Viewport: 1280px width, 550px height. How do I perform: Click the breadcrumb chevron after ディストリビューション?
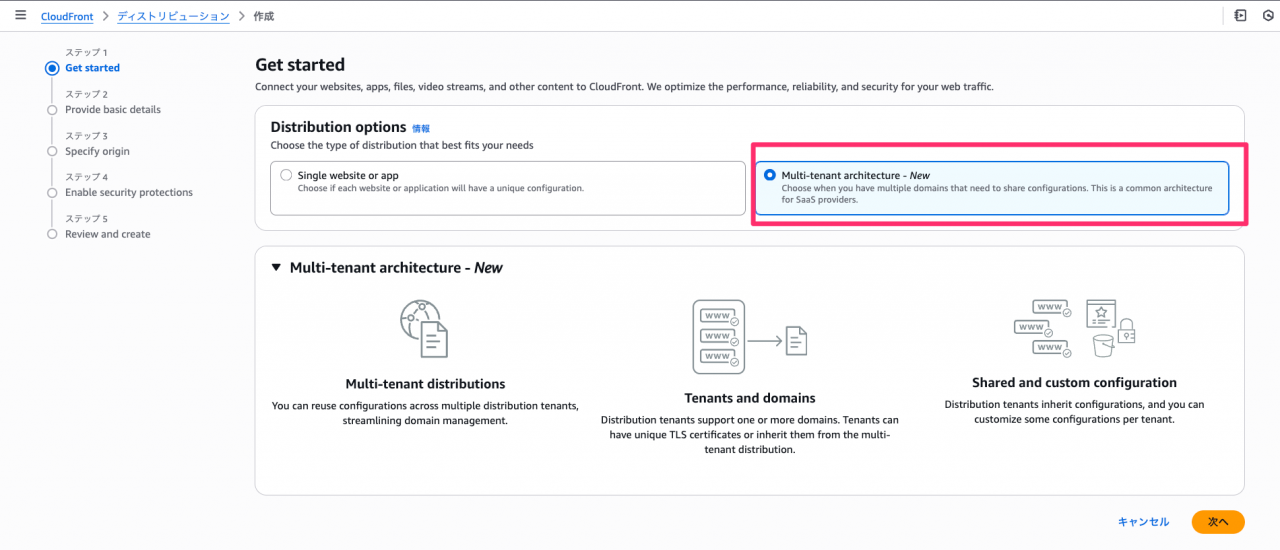(241, 17)
